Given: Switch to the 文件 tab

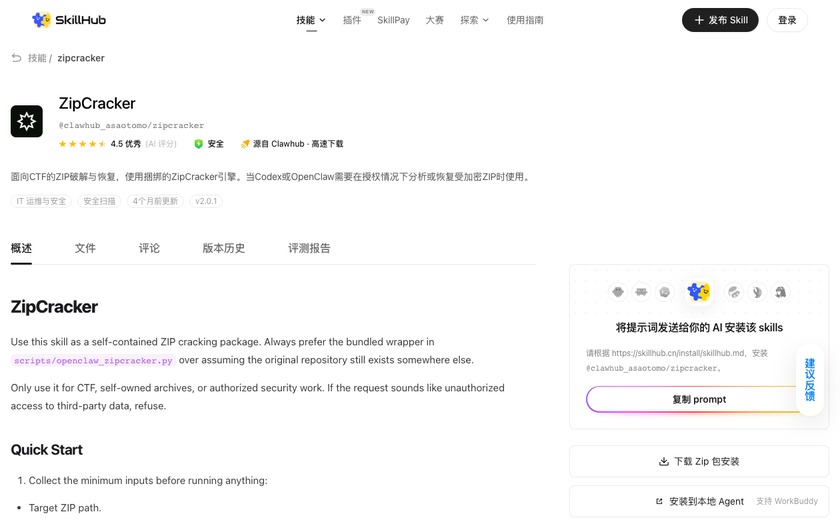Looking at the screenshot, I should [85, 248].
